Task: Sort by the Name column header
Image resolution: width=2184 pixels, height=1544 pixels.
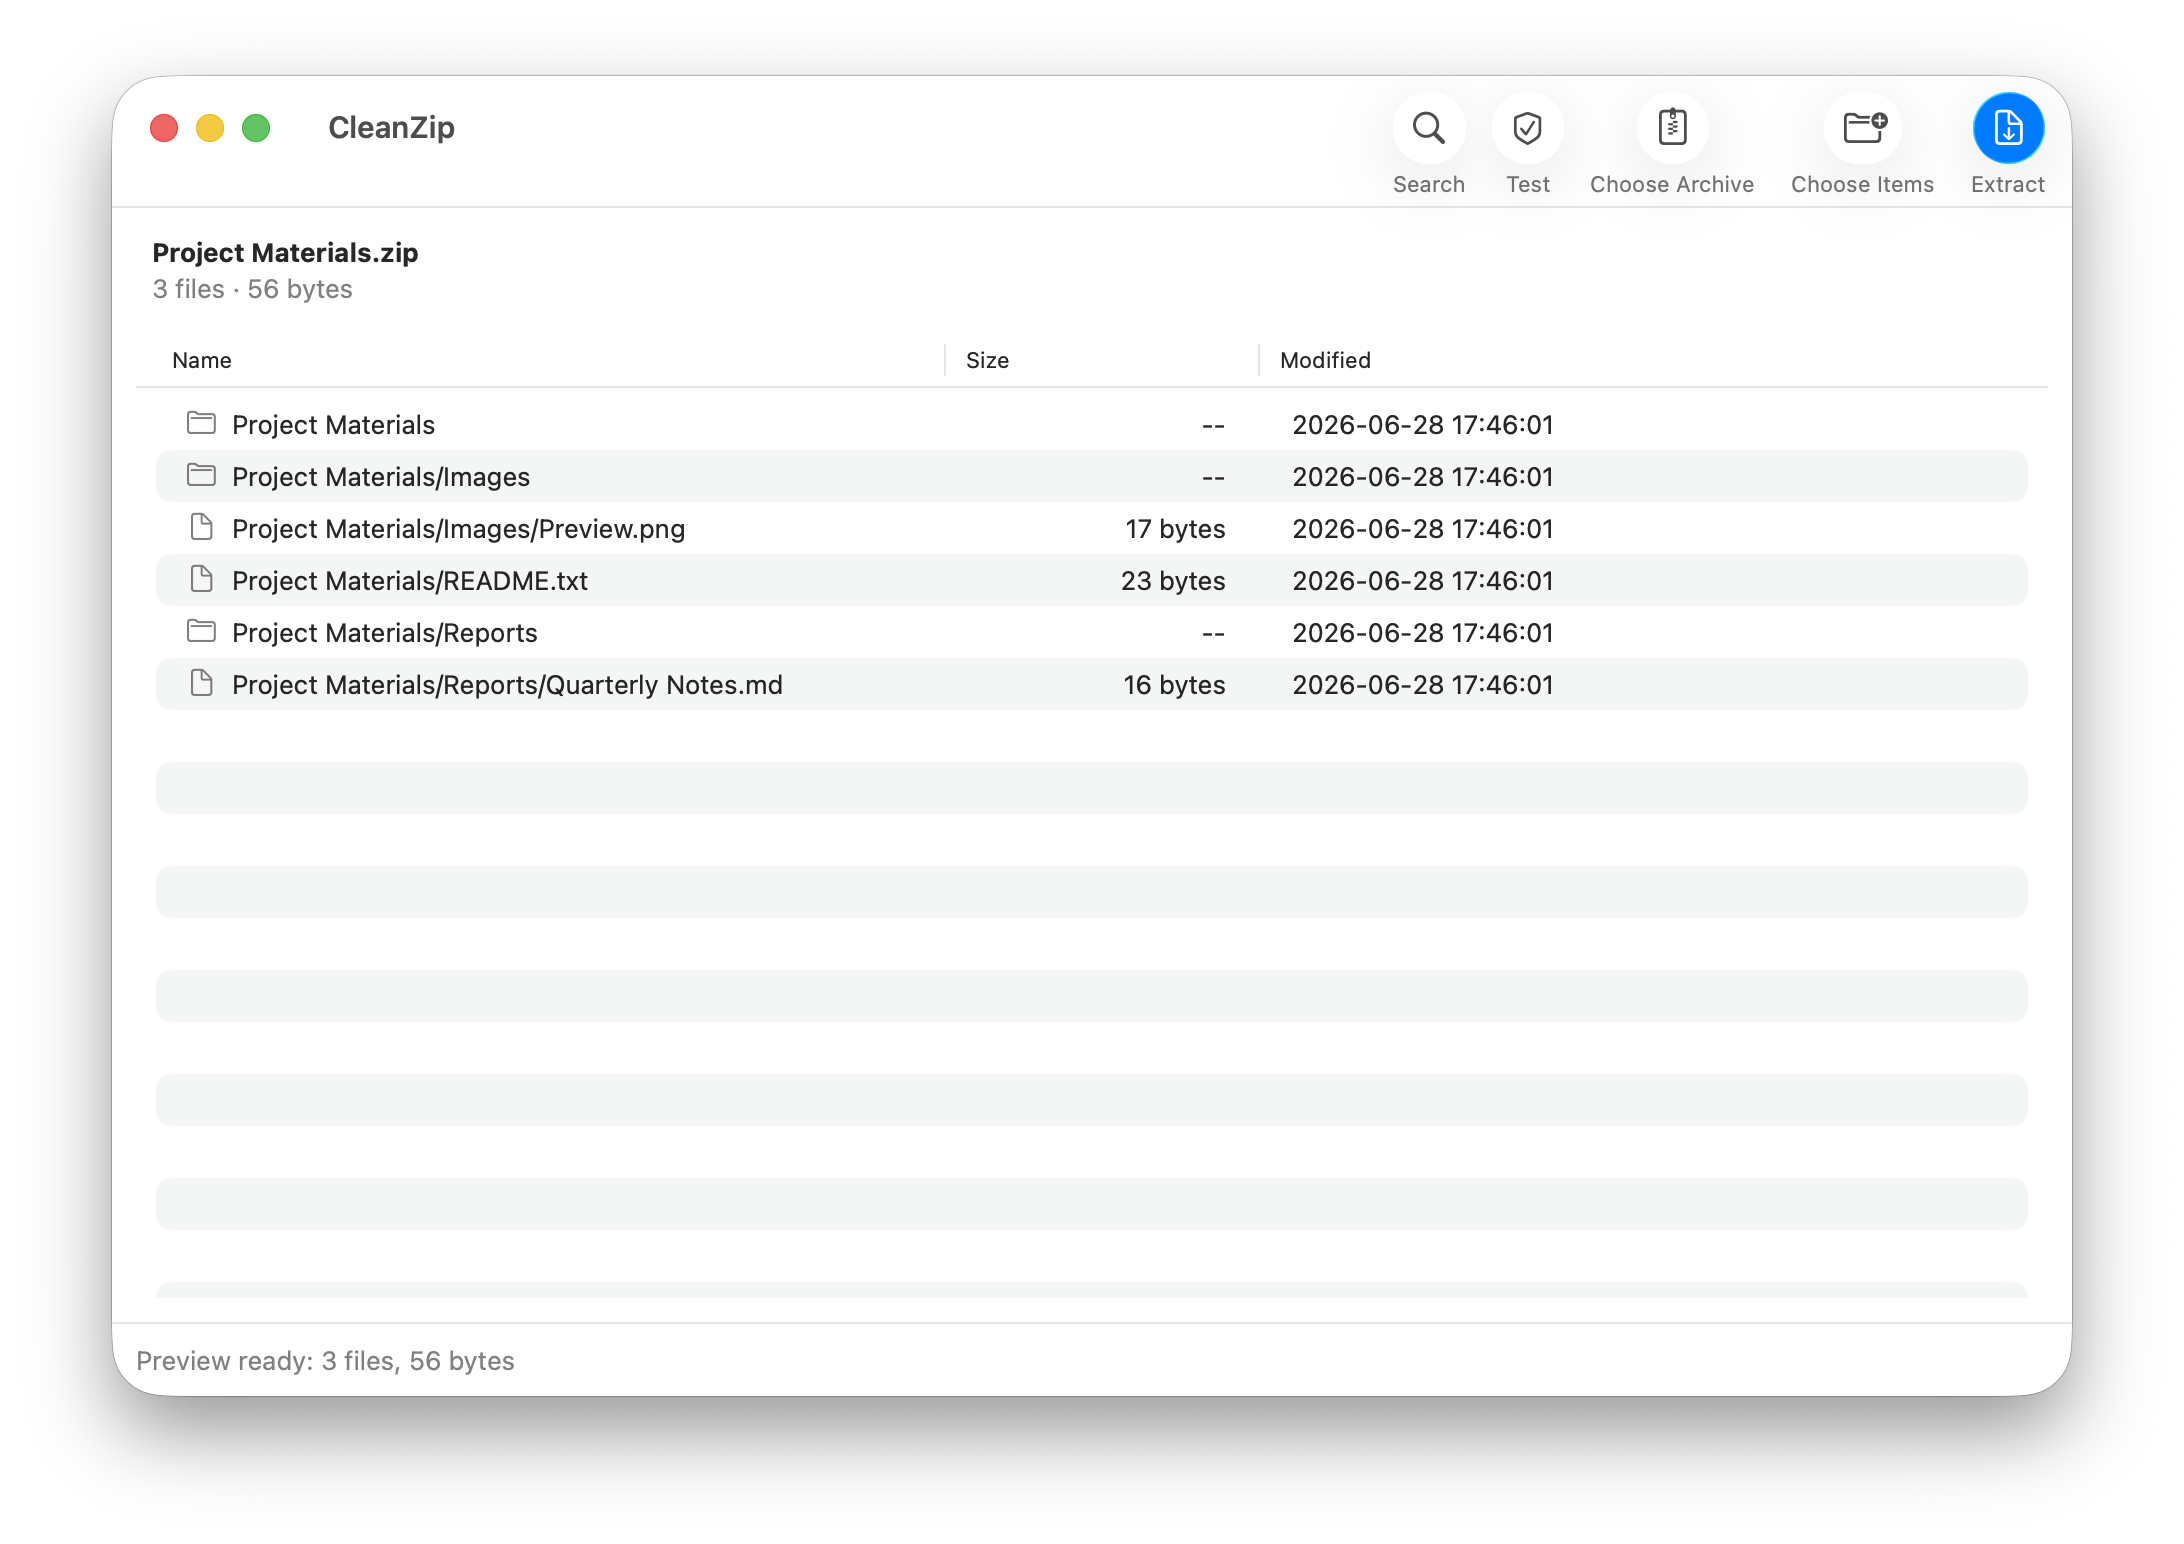Action: 202,360
